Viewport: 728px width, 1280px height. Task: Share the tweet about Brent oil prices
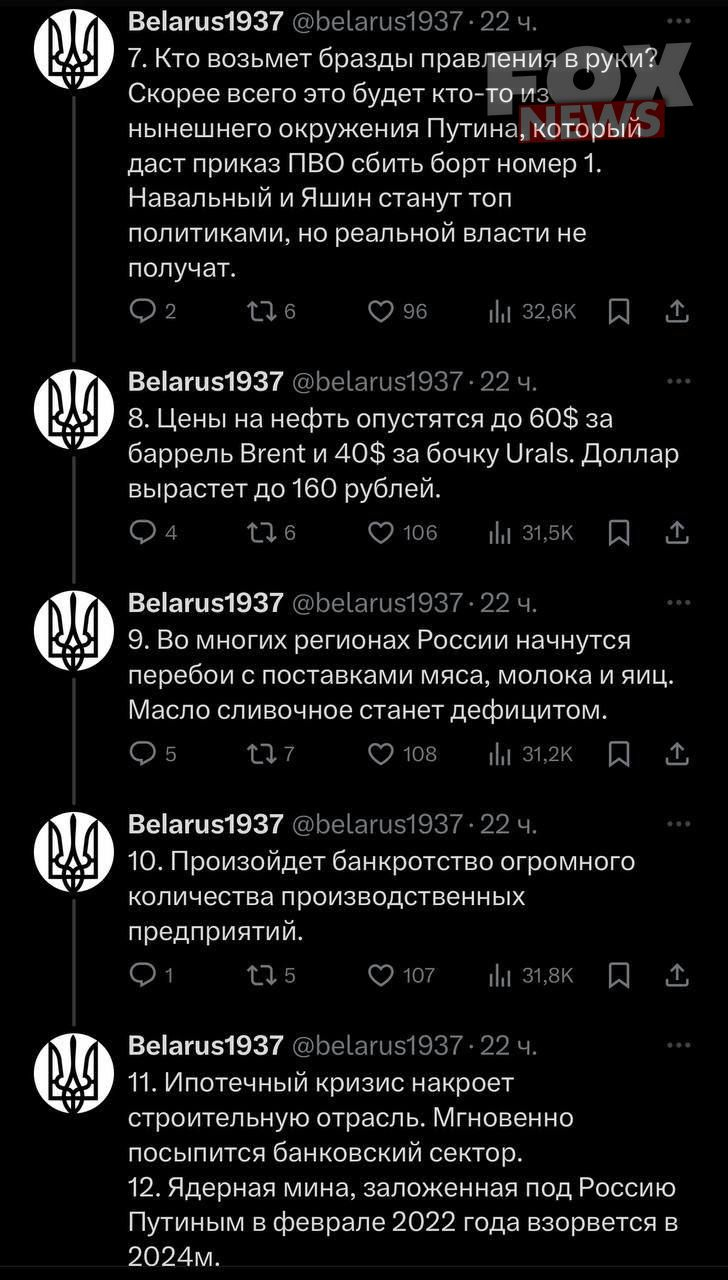pyautogui.click(x=677, y=533)
